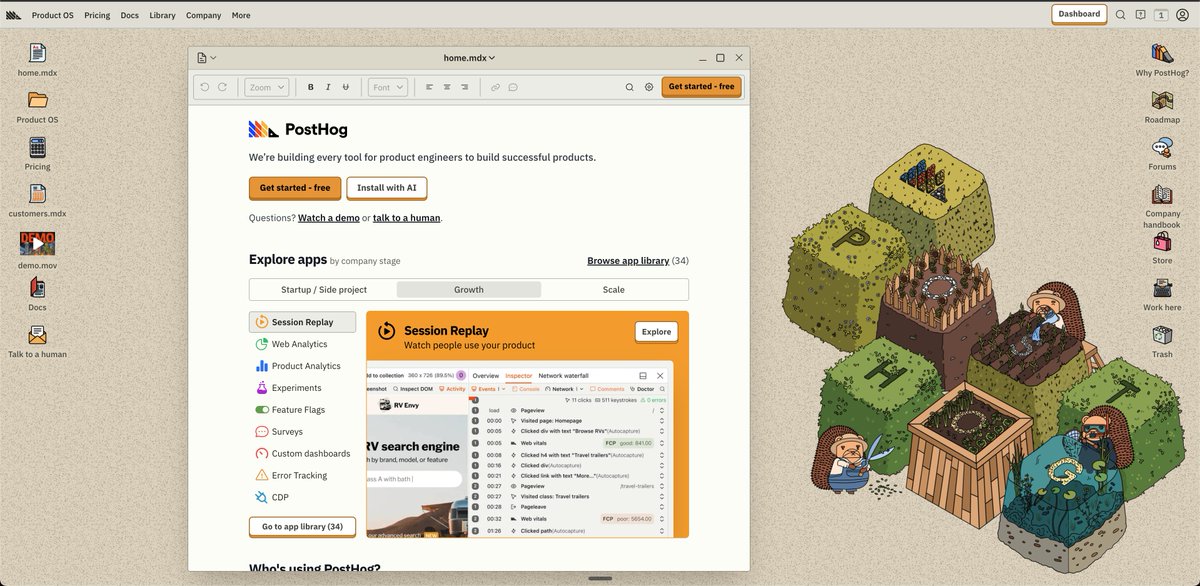1200x586 pixels.
Task: Toggle italic formatting in the toolbar
Action: pyautogui.click(x=328, y=87)
